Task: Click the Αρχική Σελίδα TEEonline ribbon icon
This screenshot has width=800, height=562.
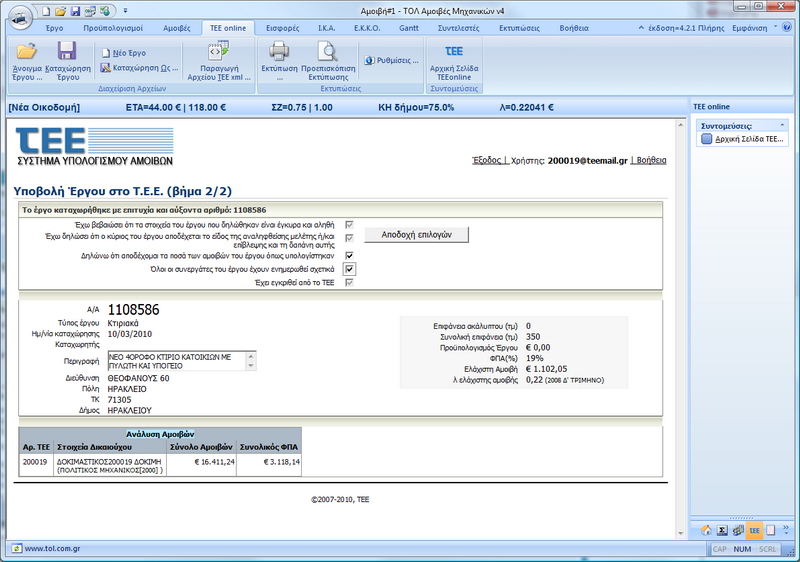Action: point(453,52)
